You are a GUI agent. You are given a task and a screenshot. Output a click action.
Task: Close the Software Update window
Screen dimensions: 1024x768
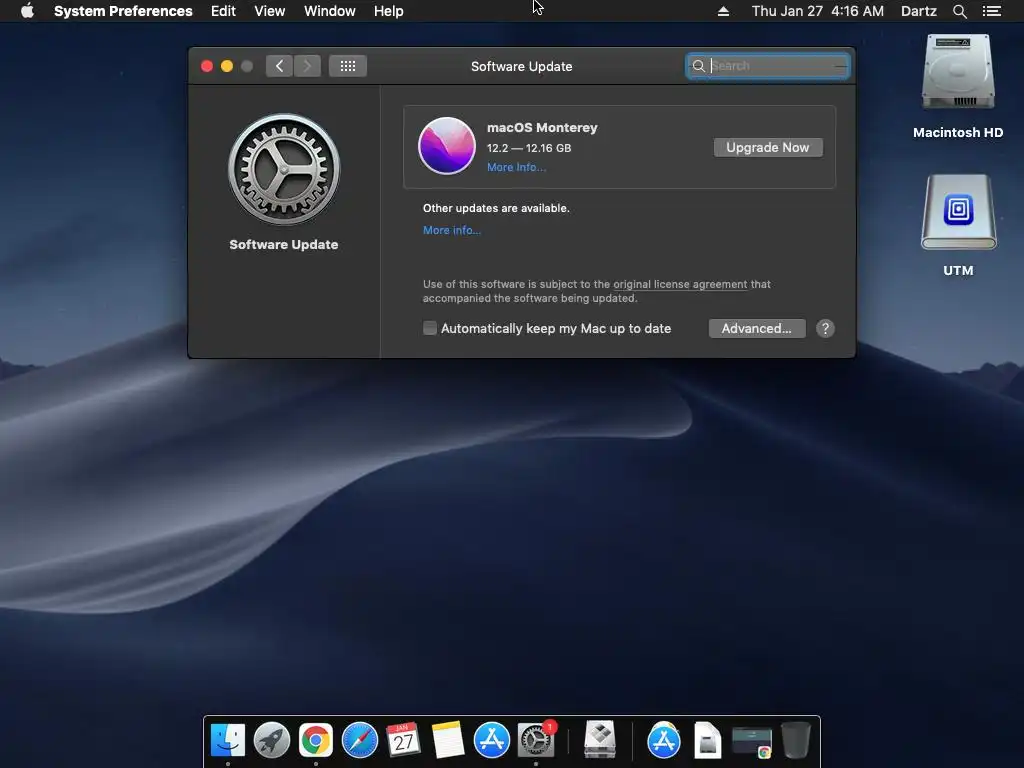click(x=207, y=66)
